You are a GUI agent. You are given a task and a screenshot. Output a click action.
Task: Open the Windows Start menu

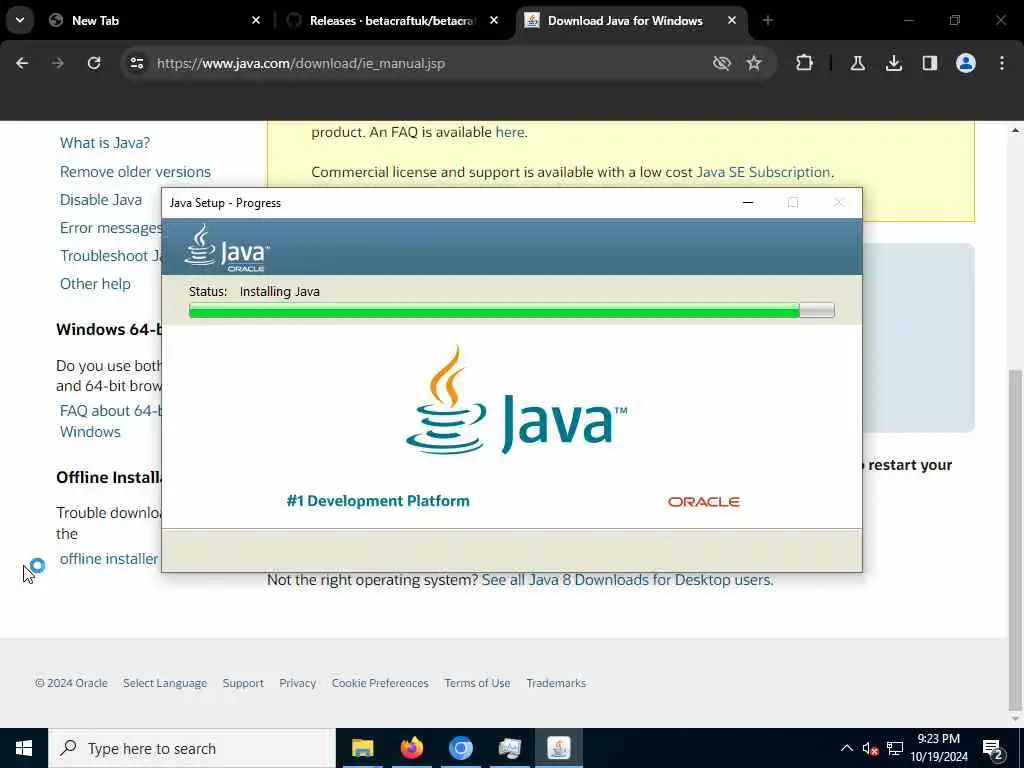(x=24, y=748)
